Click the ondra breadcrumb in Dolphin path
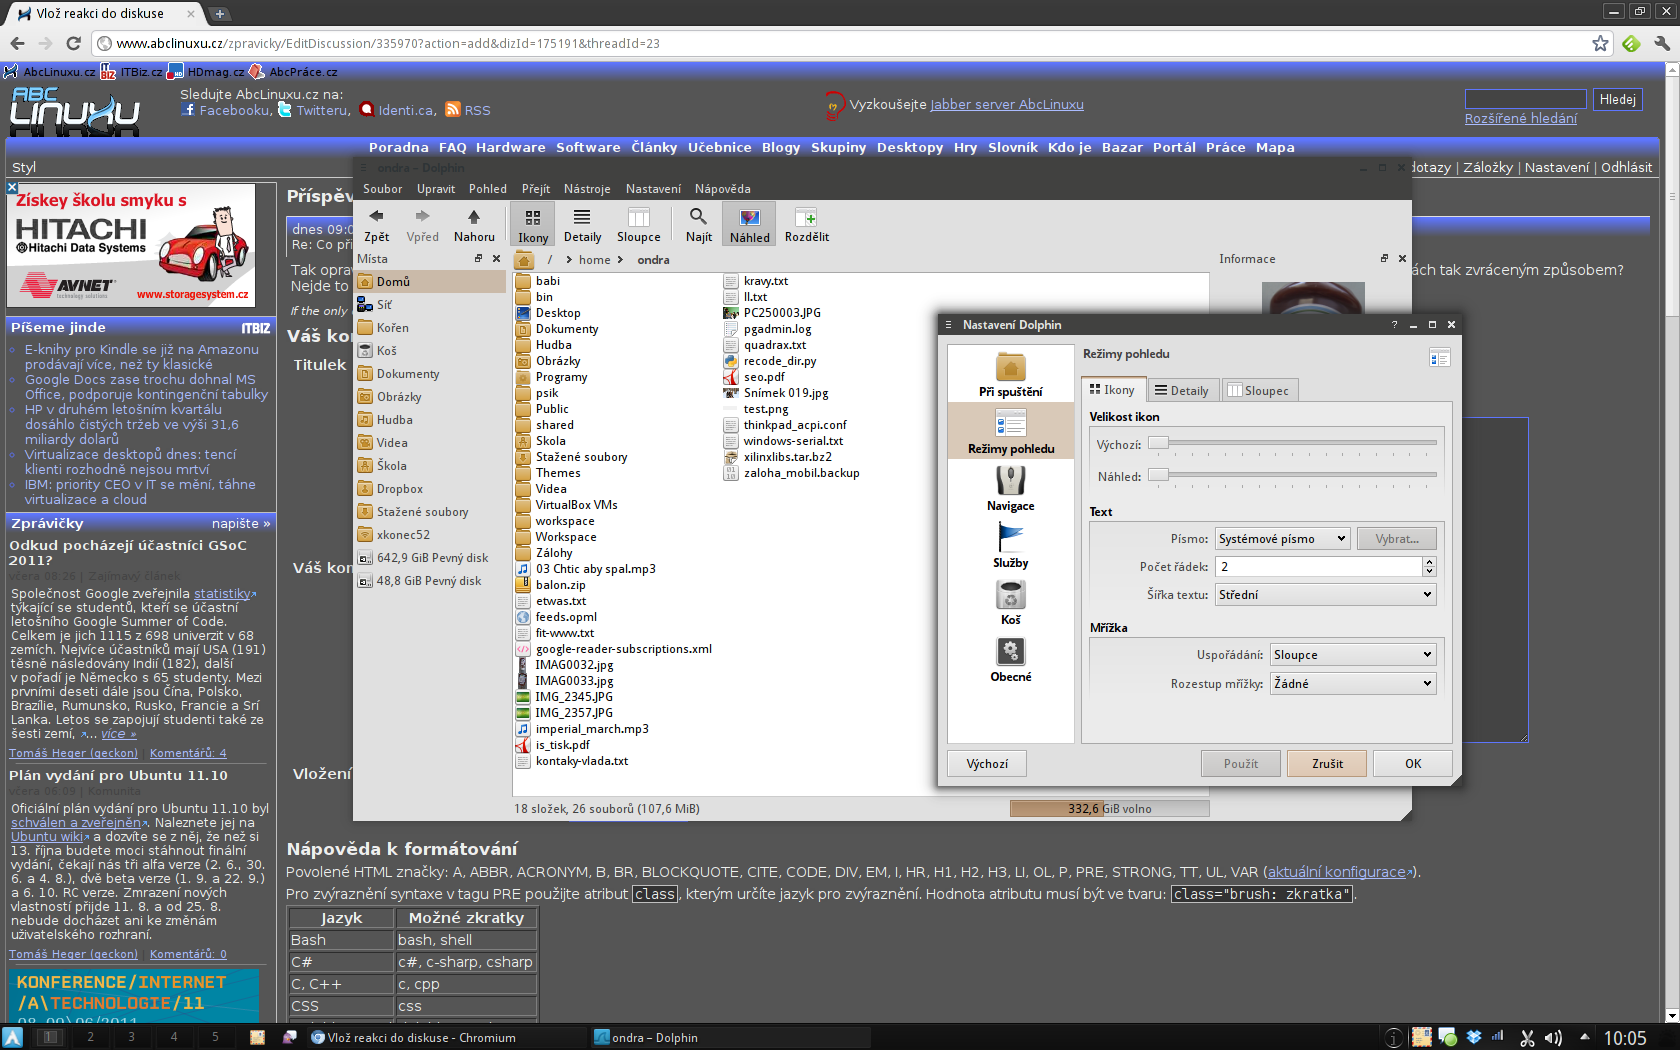This screenshot has height=1050, width=1680. click(x=653, y=260)
